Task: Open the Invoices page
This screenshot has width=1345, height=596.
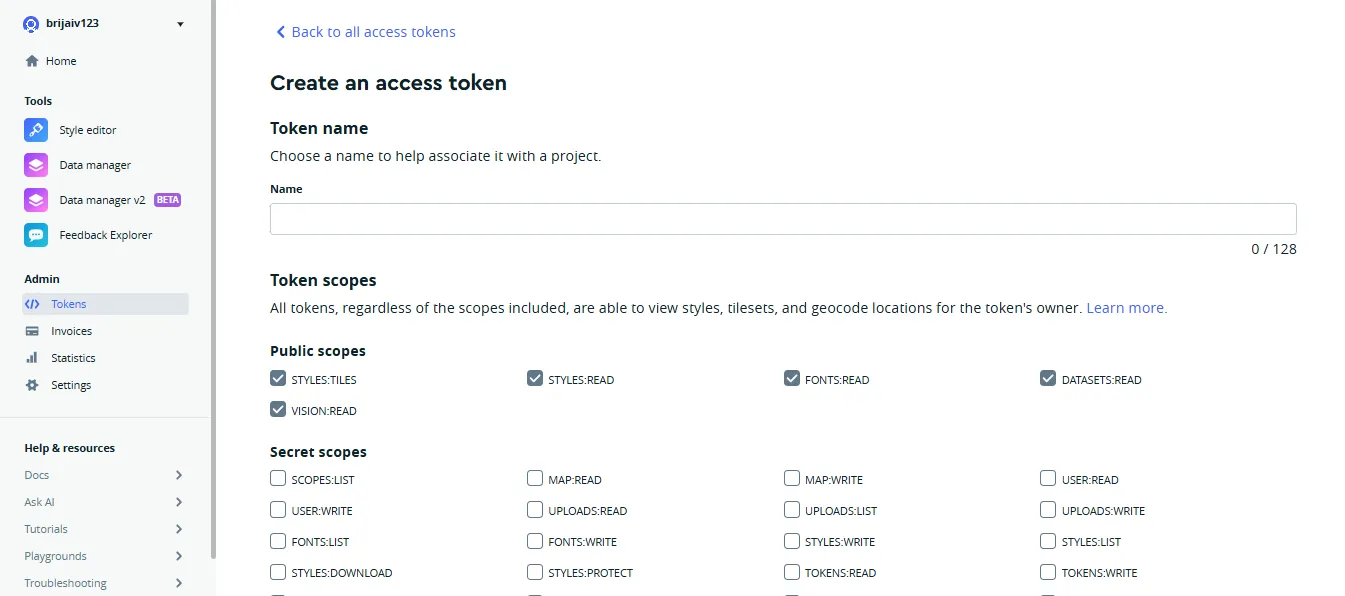Action: 71,330
